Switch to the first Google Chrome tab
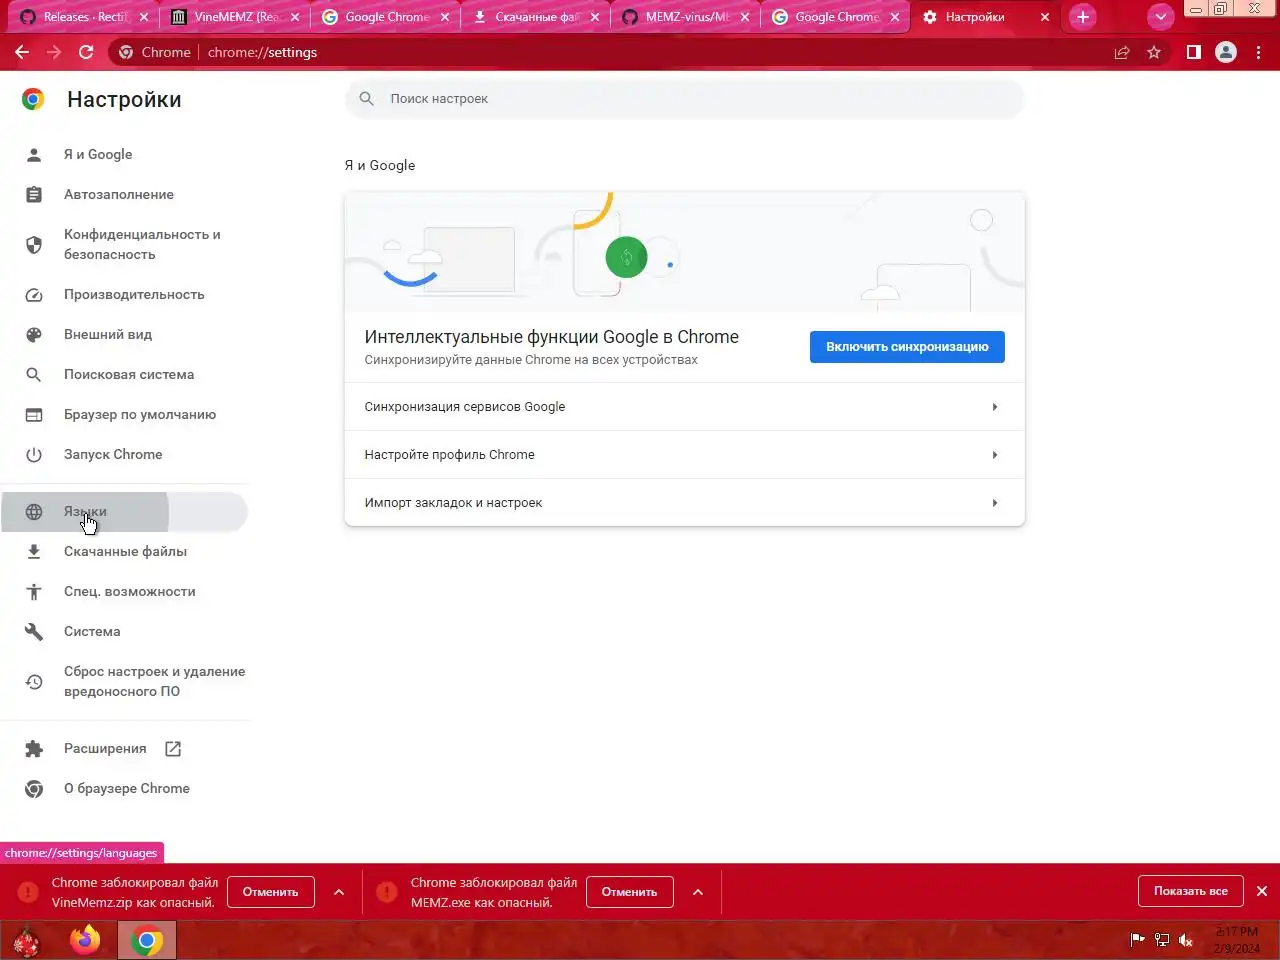This screenshot has height=960, width=1280. coord(384,17)
